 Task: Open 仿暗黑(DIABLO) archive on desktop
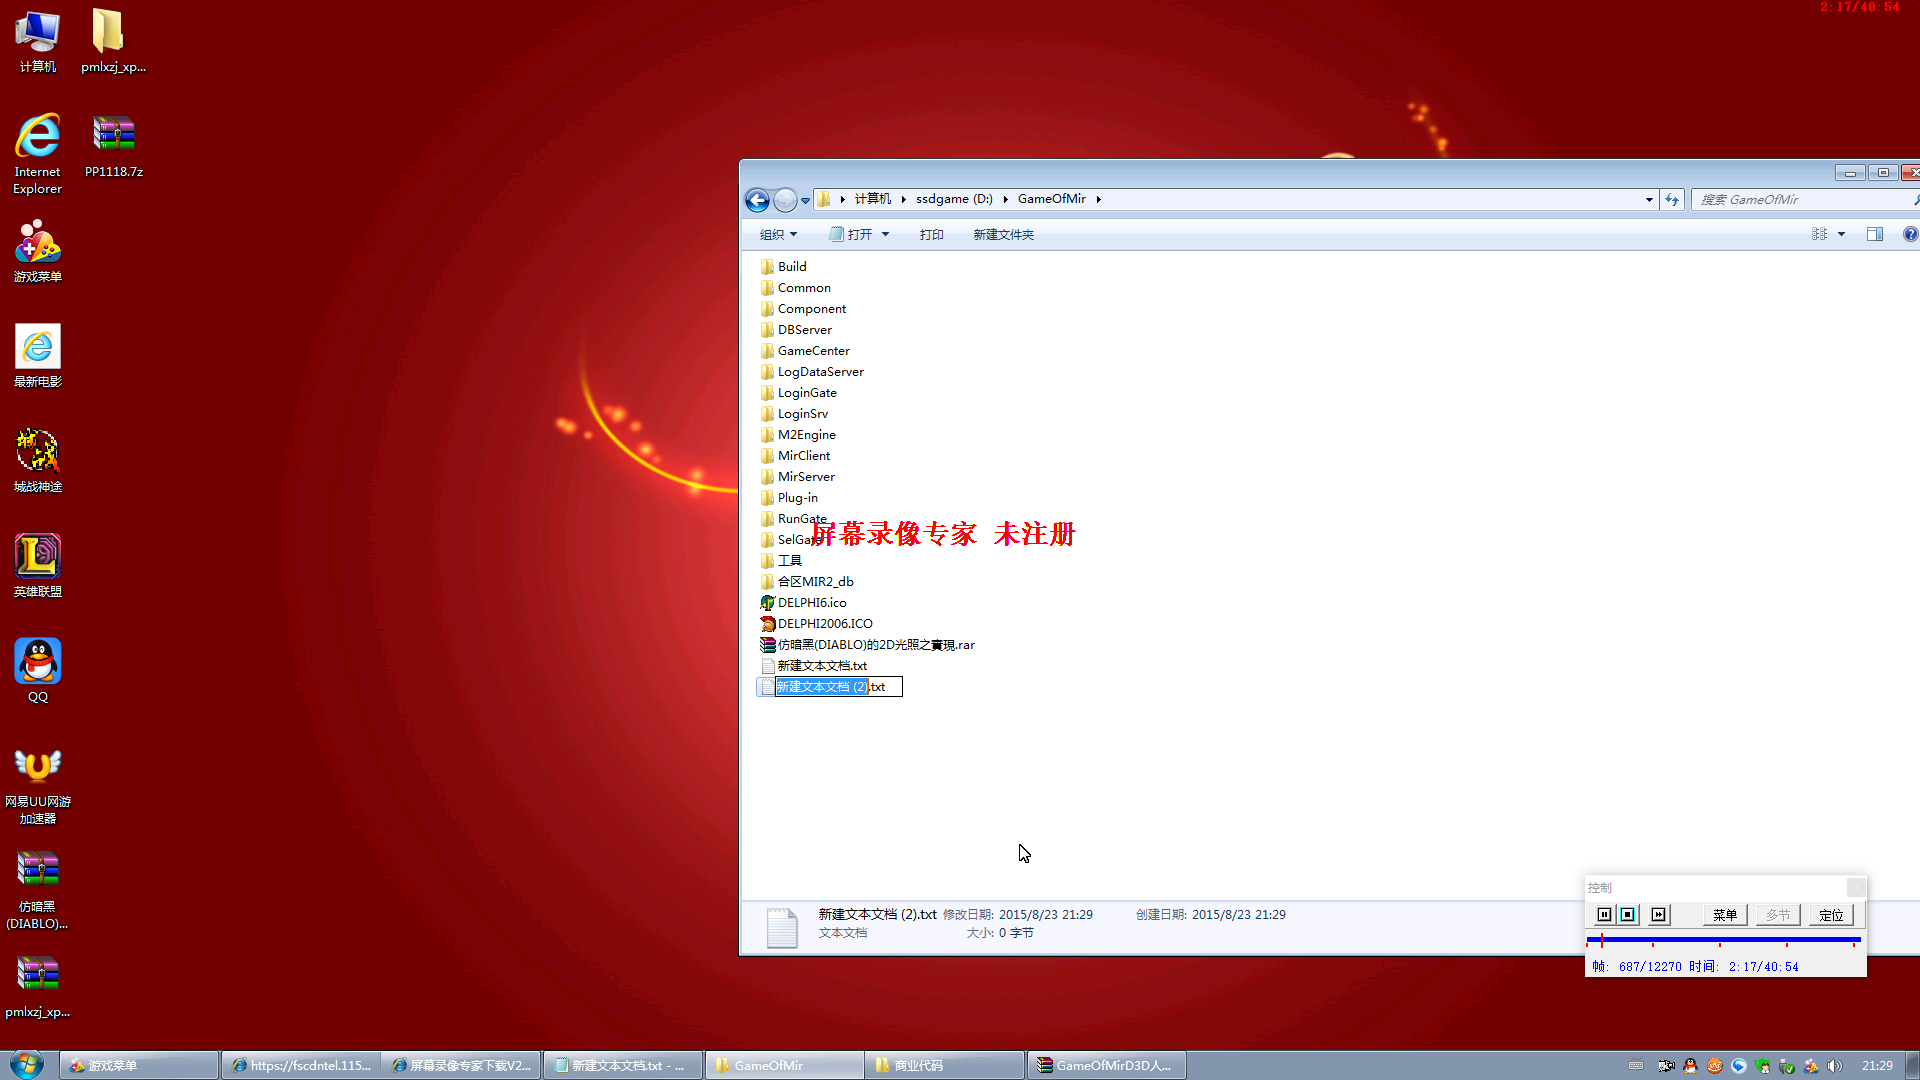(38, 890)
